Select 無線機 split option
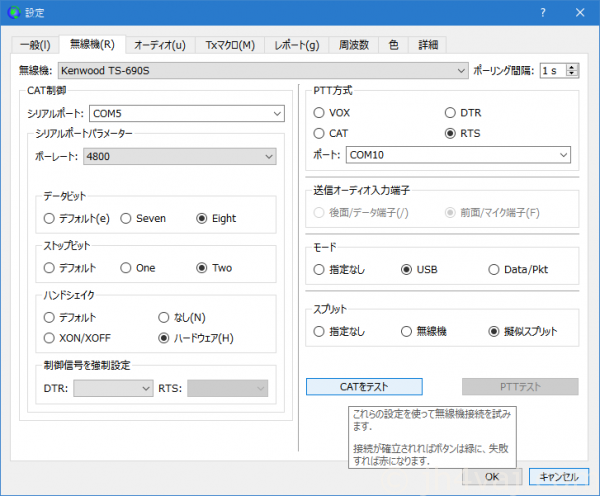The image size is (600, 496). (407, 331)
